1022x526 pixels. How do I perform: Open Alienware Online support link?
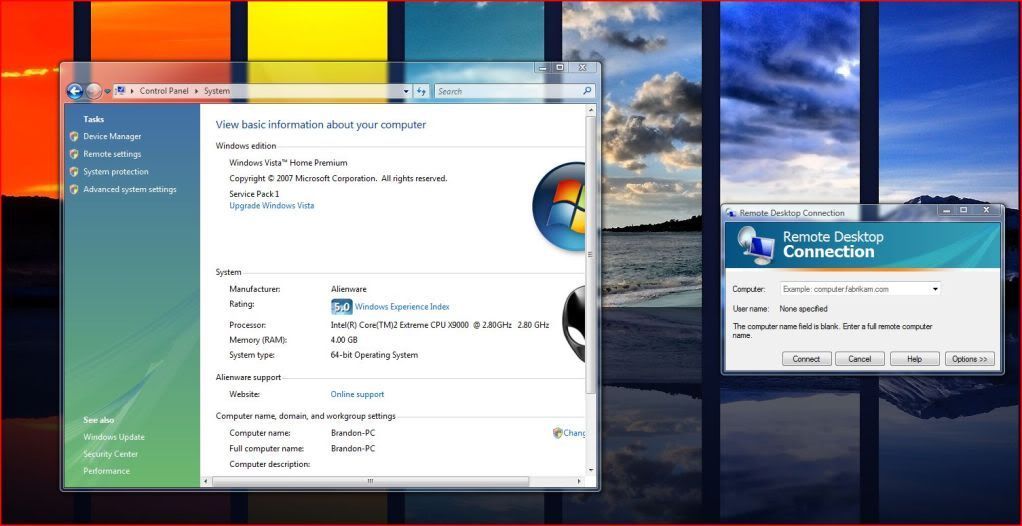tap(357, 394)
